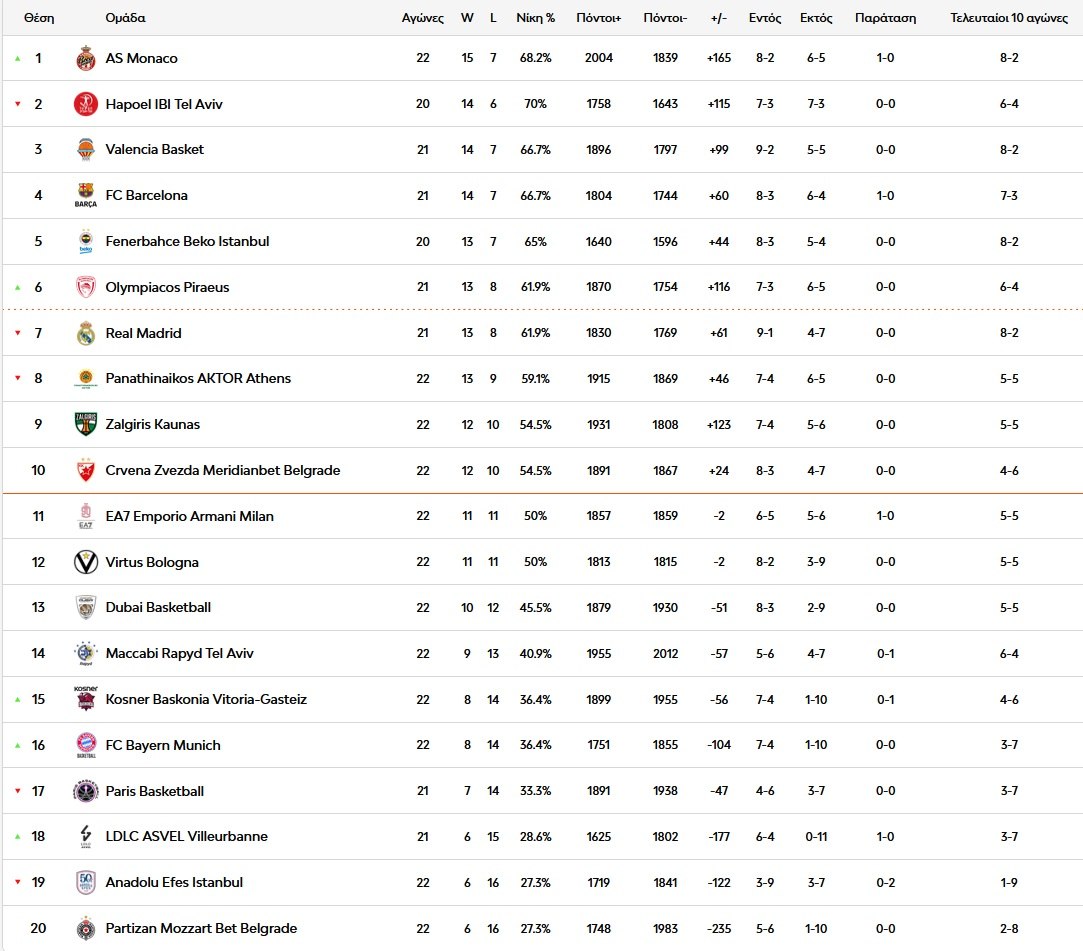The image size is (1083, 951).
Task: Click the Dubai Basketball team name
Action: click(x=158, y=607)
